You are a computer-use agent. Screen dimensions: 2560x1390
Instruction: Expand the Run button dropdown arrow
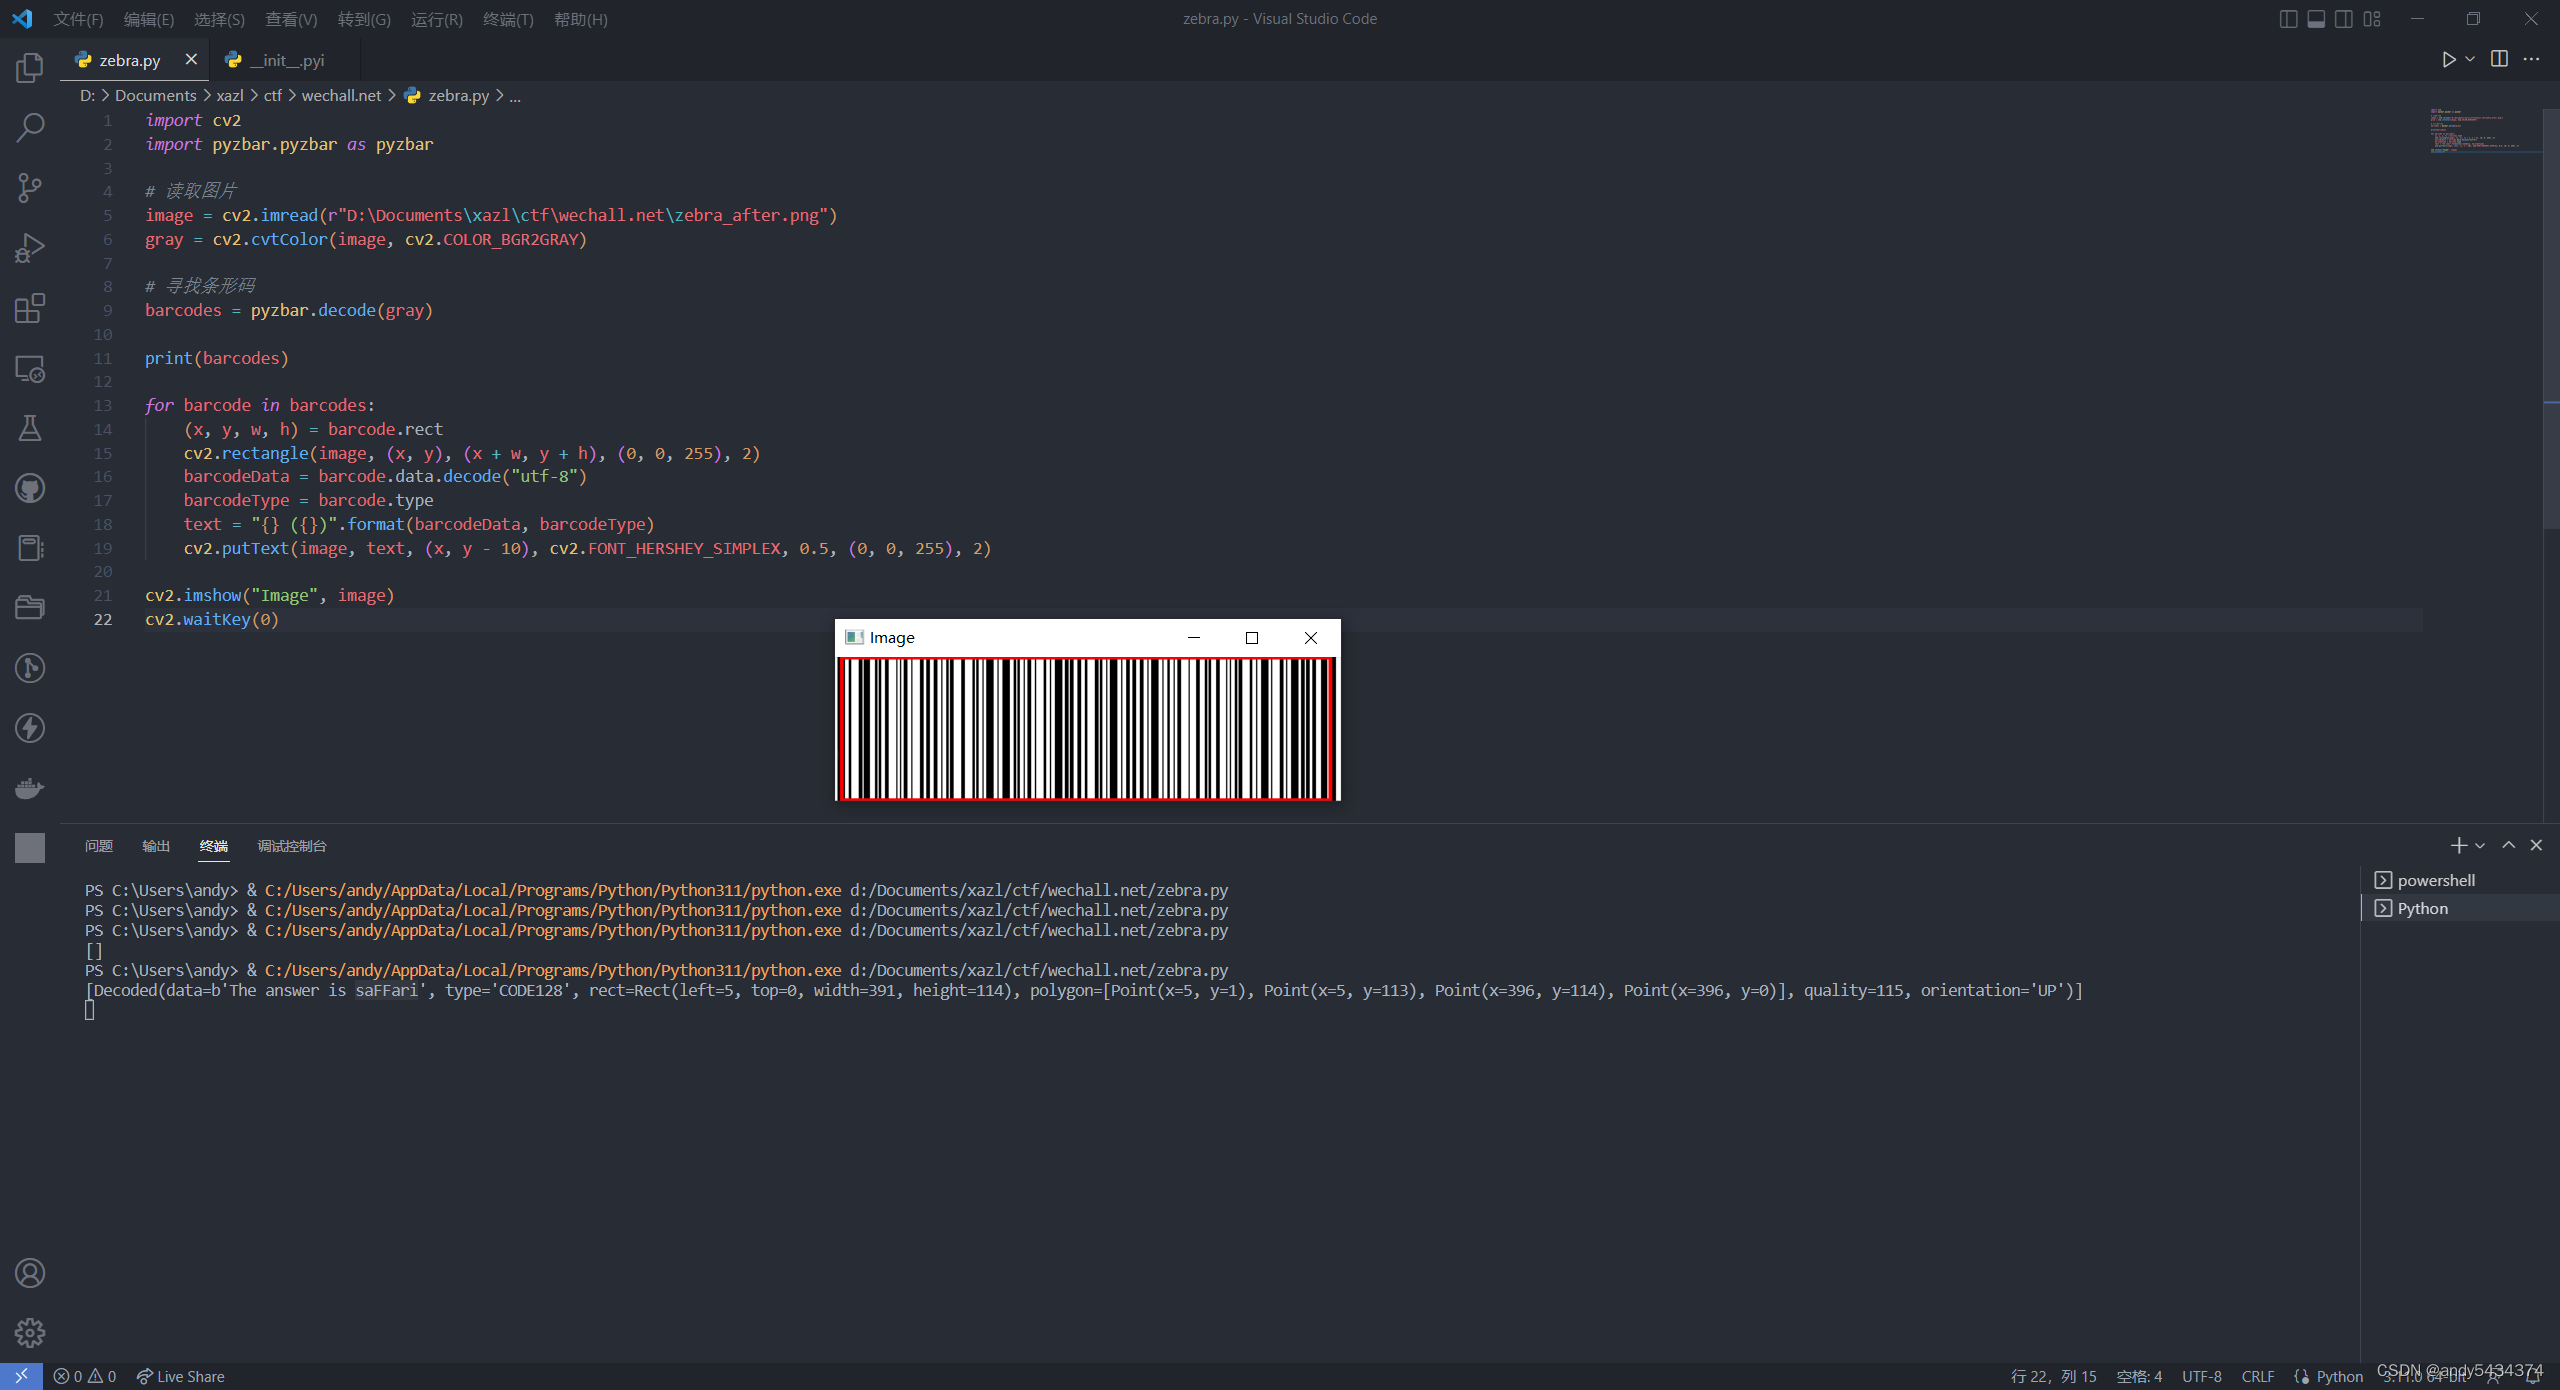[2470, 60]
